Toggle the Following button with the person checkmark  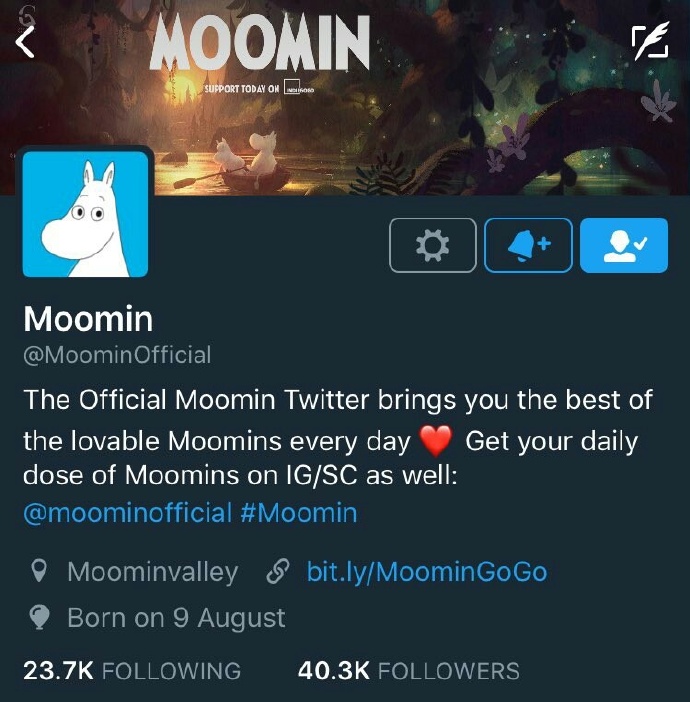624,245
